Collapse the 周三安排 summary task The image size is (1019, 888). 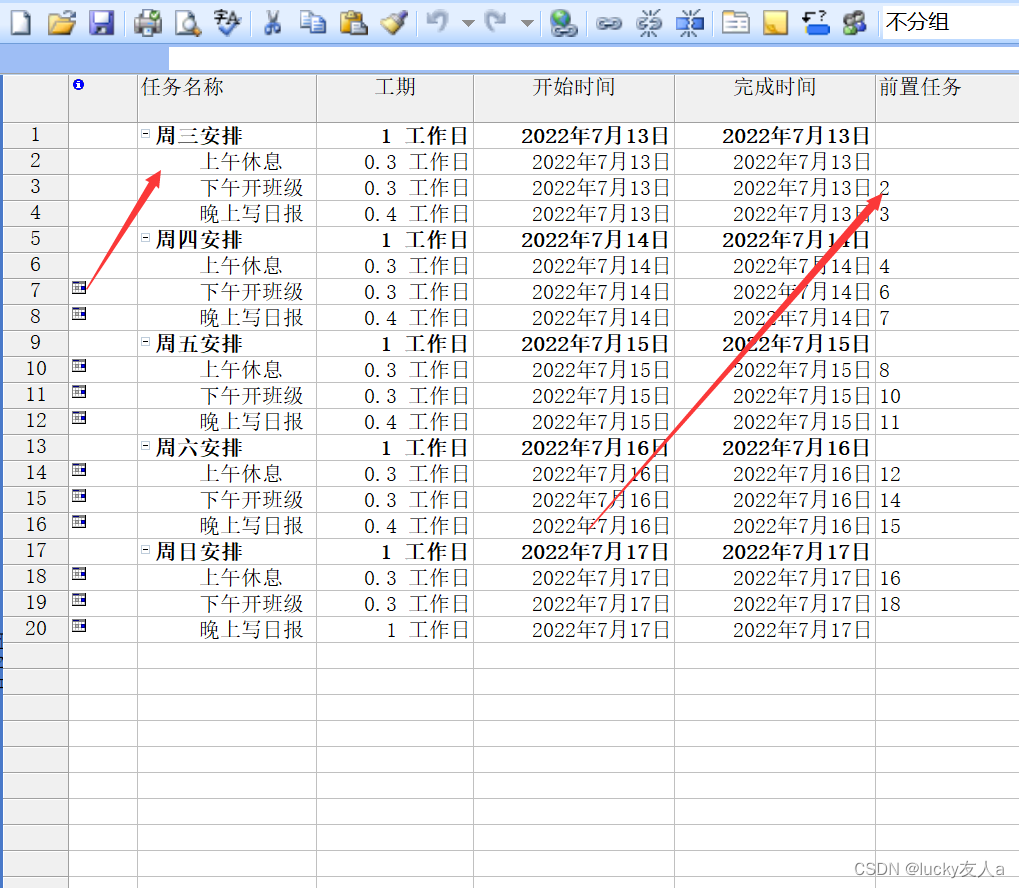(146, 134)
